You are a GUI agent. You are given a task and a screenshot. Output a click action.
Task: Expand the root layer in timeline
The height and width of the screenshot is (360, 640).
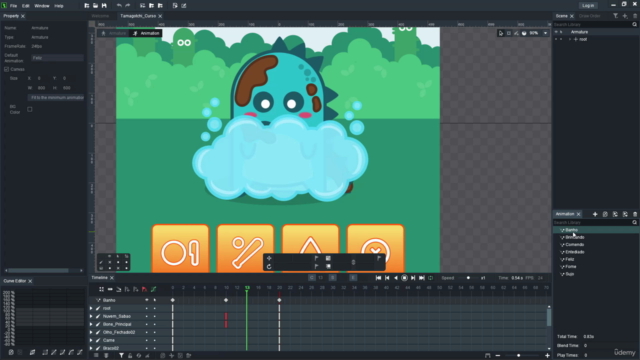pyautogui.click(x=91, y=309)
